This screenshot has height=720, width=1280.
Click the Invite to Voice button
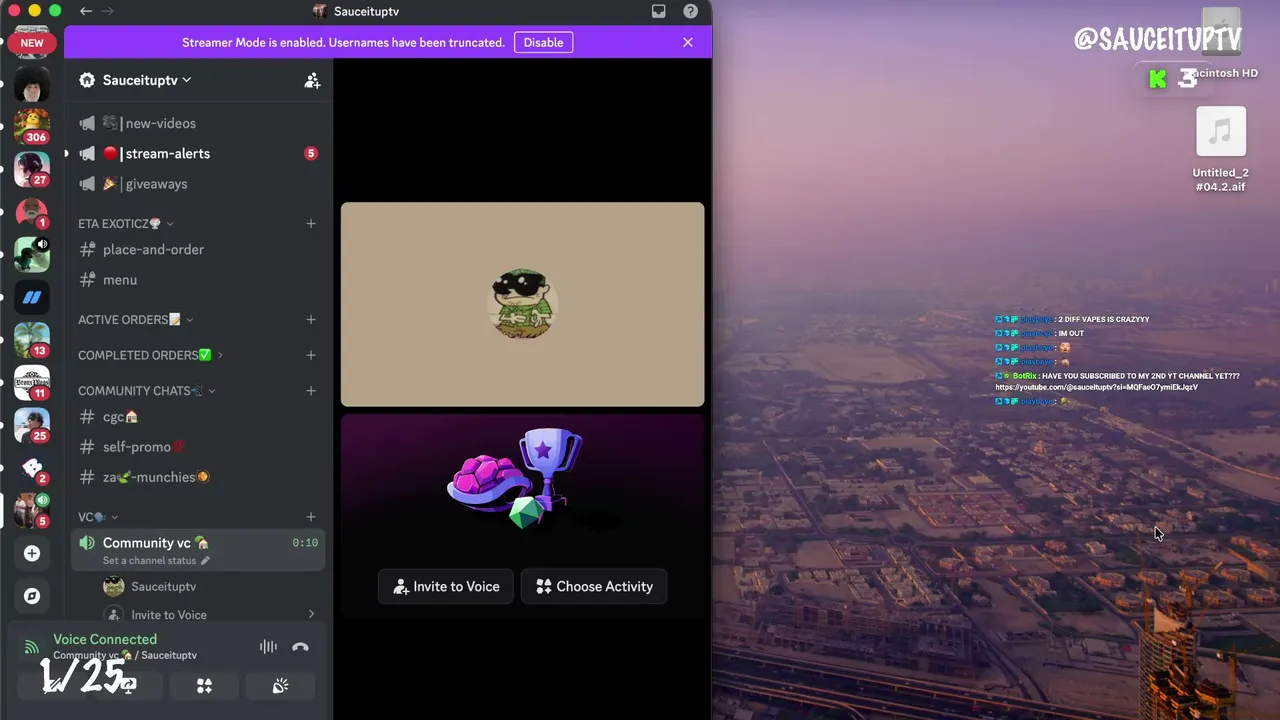[x=445, y=586]
